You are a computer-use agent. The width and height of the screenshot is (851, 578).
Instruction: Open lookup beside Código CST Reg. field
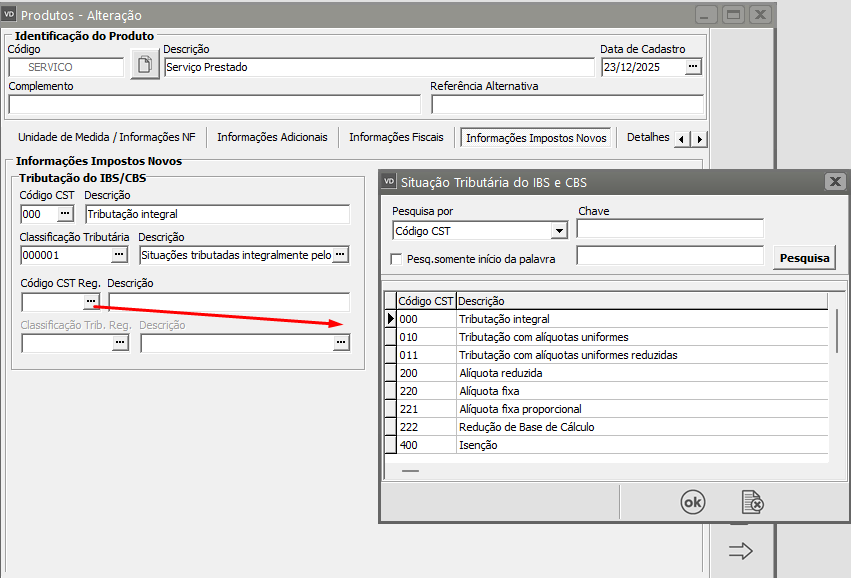90,301
